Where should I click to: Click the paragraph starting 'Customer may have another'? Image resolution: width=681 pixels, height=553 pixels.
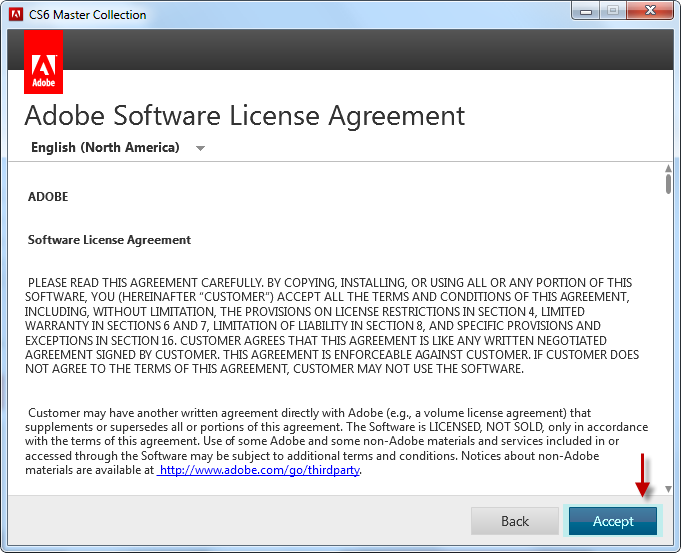[330, 441]
